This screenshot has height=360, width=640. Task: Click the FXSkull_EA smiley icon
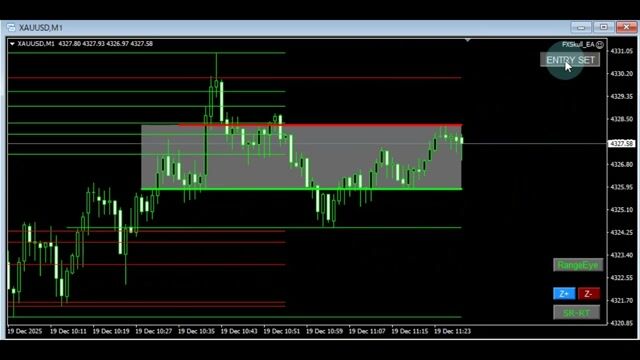600,44
